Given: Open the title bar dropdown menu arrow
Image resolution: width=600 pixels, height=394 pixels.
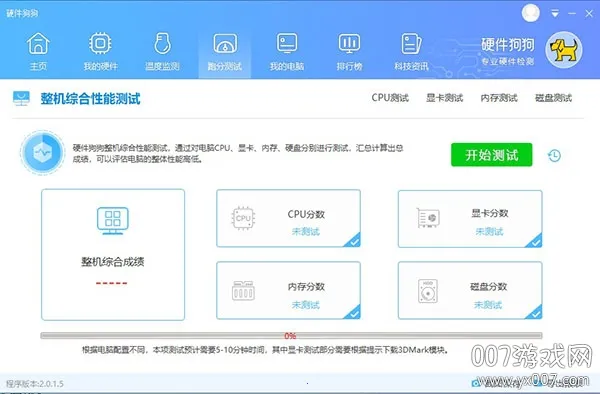Looking at the screenshot, I should 554,14.
